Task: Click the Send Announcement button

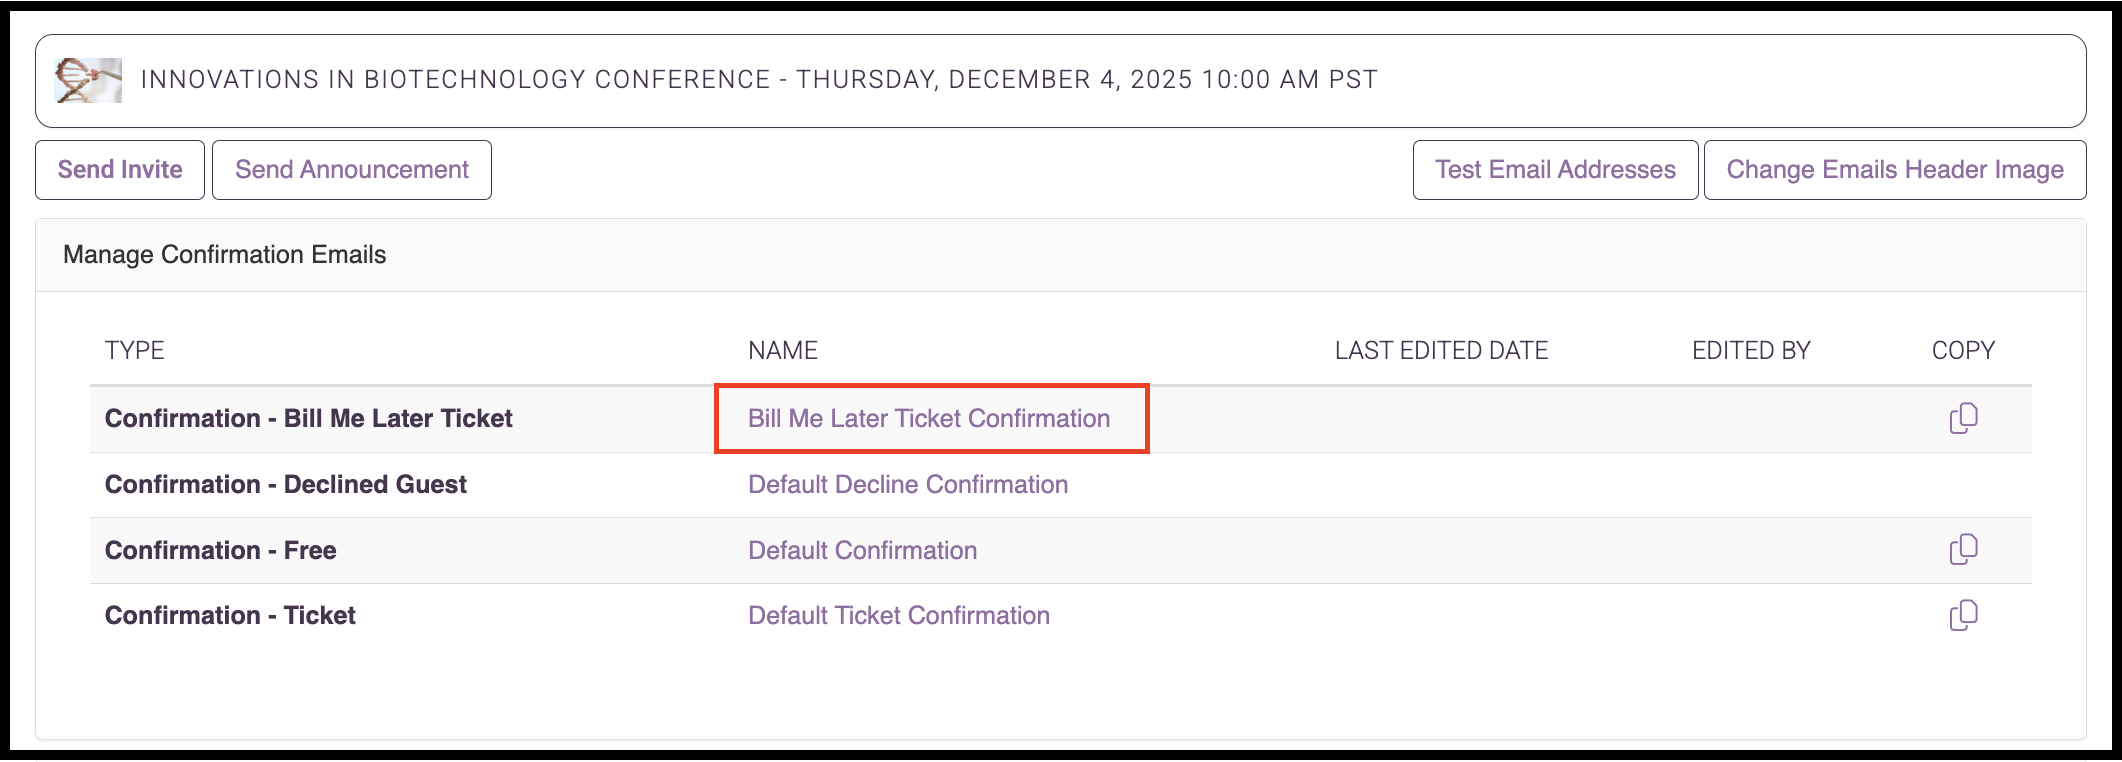Action: pyautogui.click(x=352, y=170)
